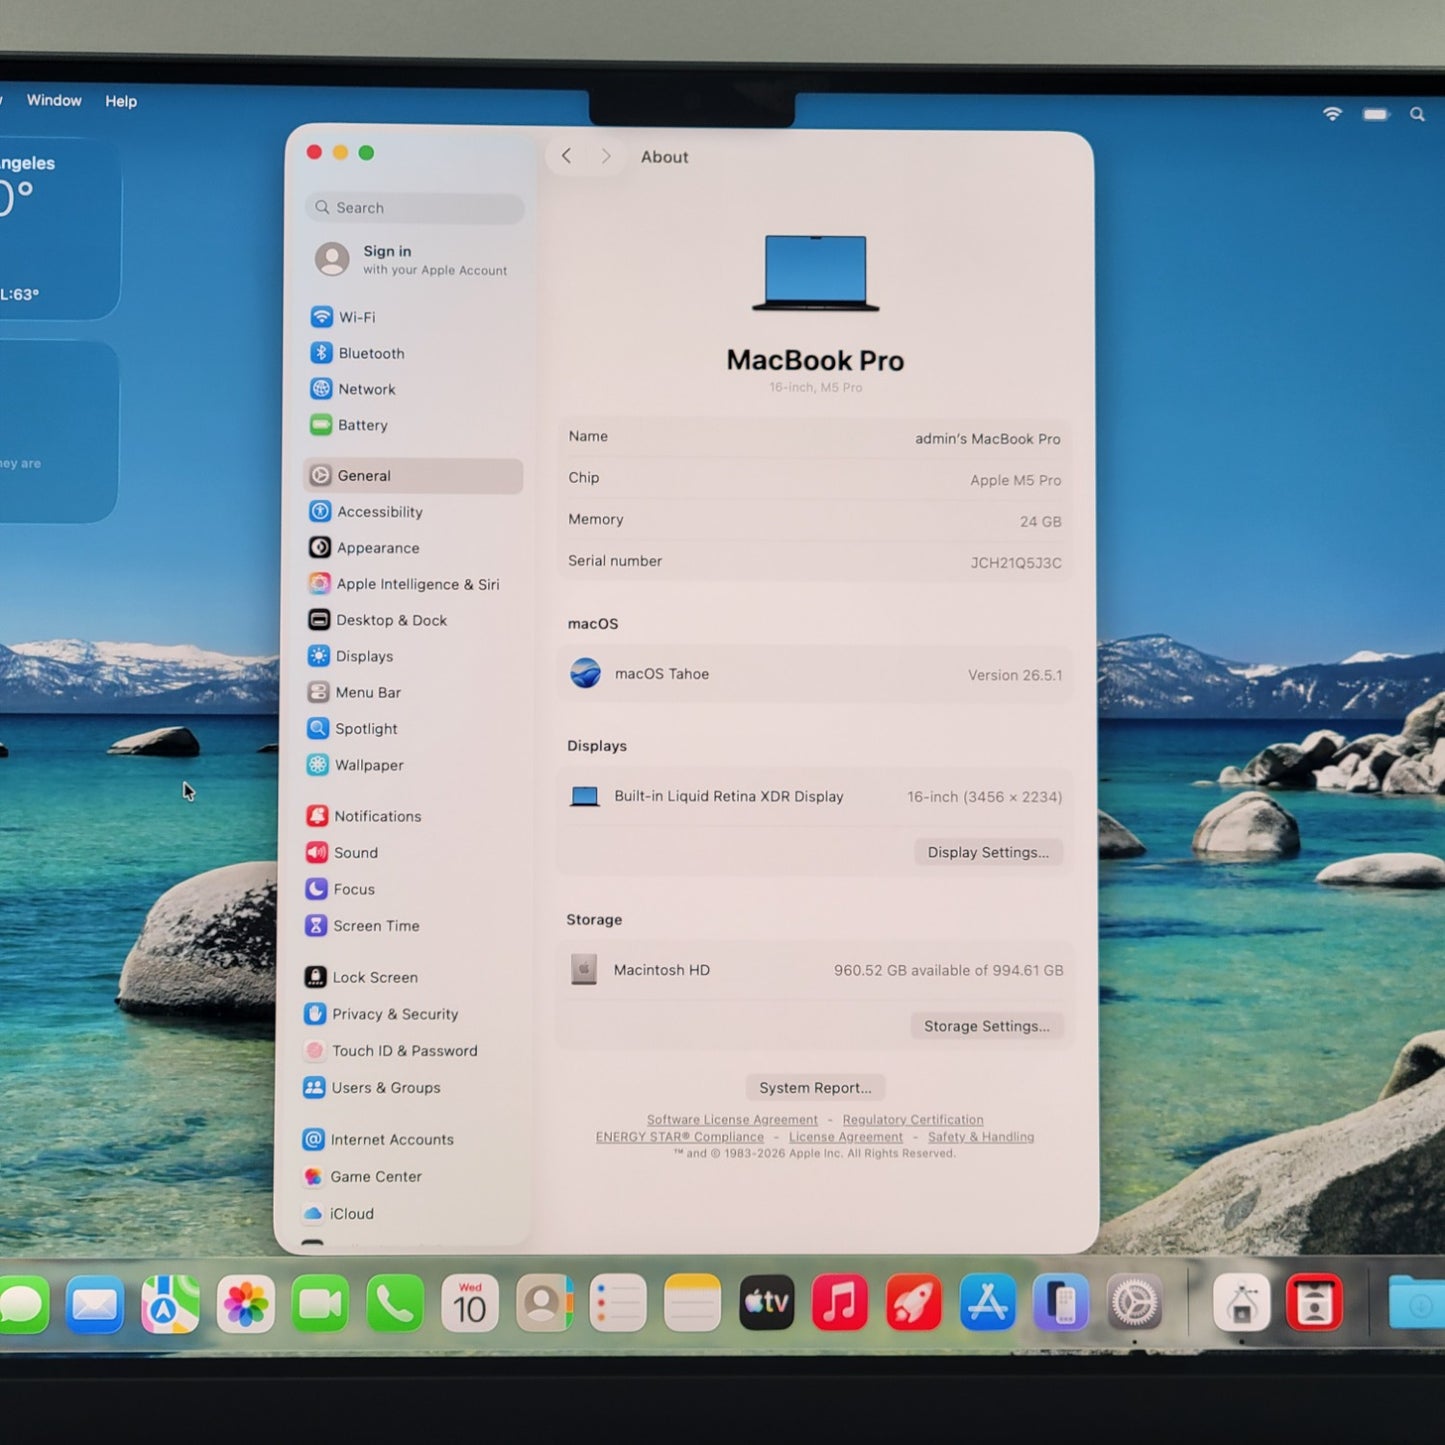Open Lock Screen settings
Viewport: 1445px width, 1445px height.
click(x=410, y=977)
